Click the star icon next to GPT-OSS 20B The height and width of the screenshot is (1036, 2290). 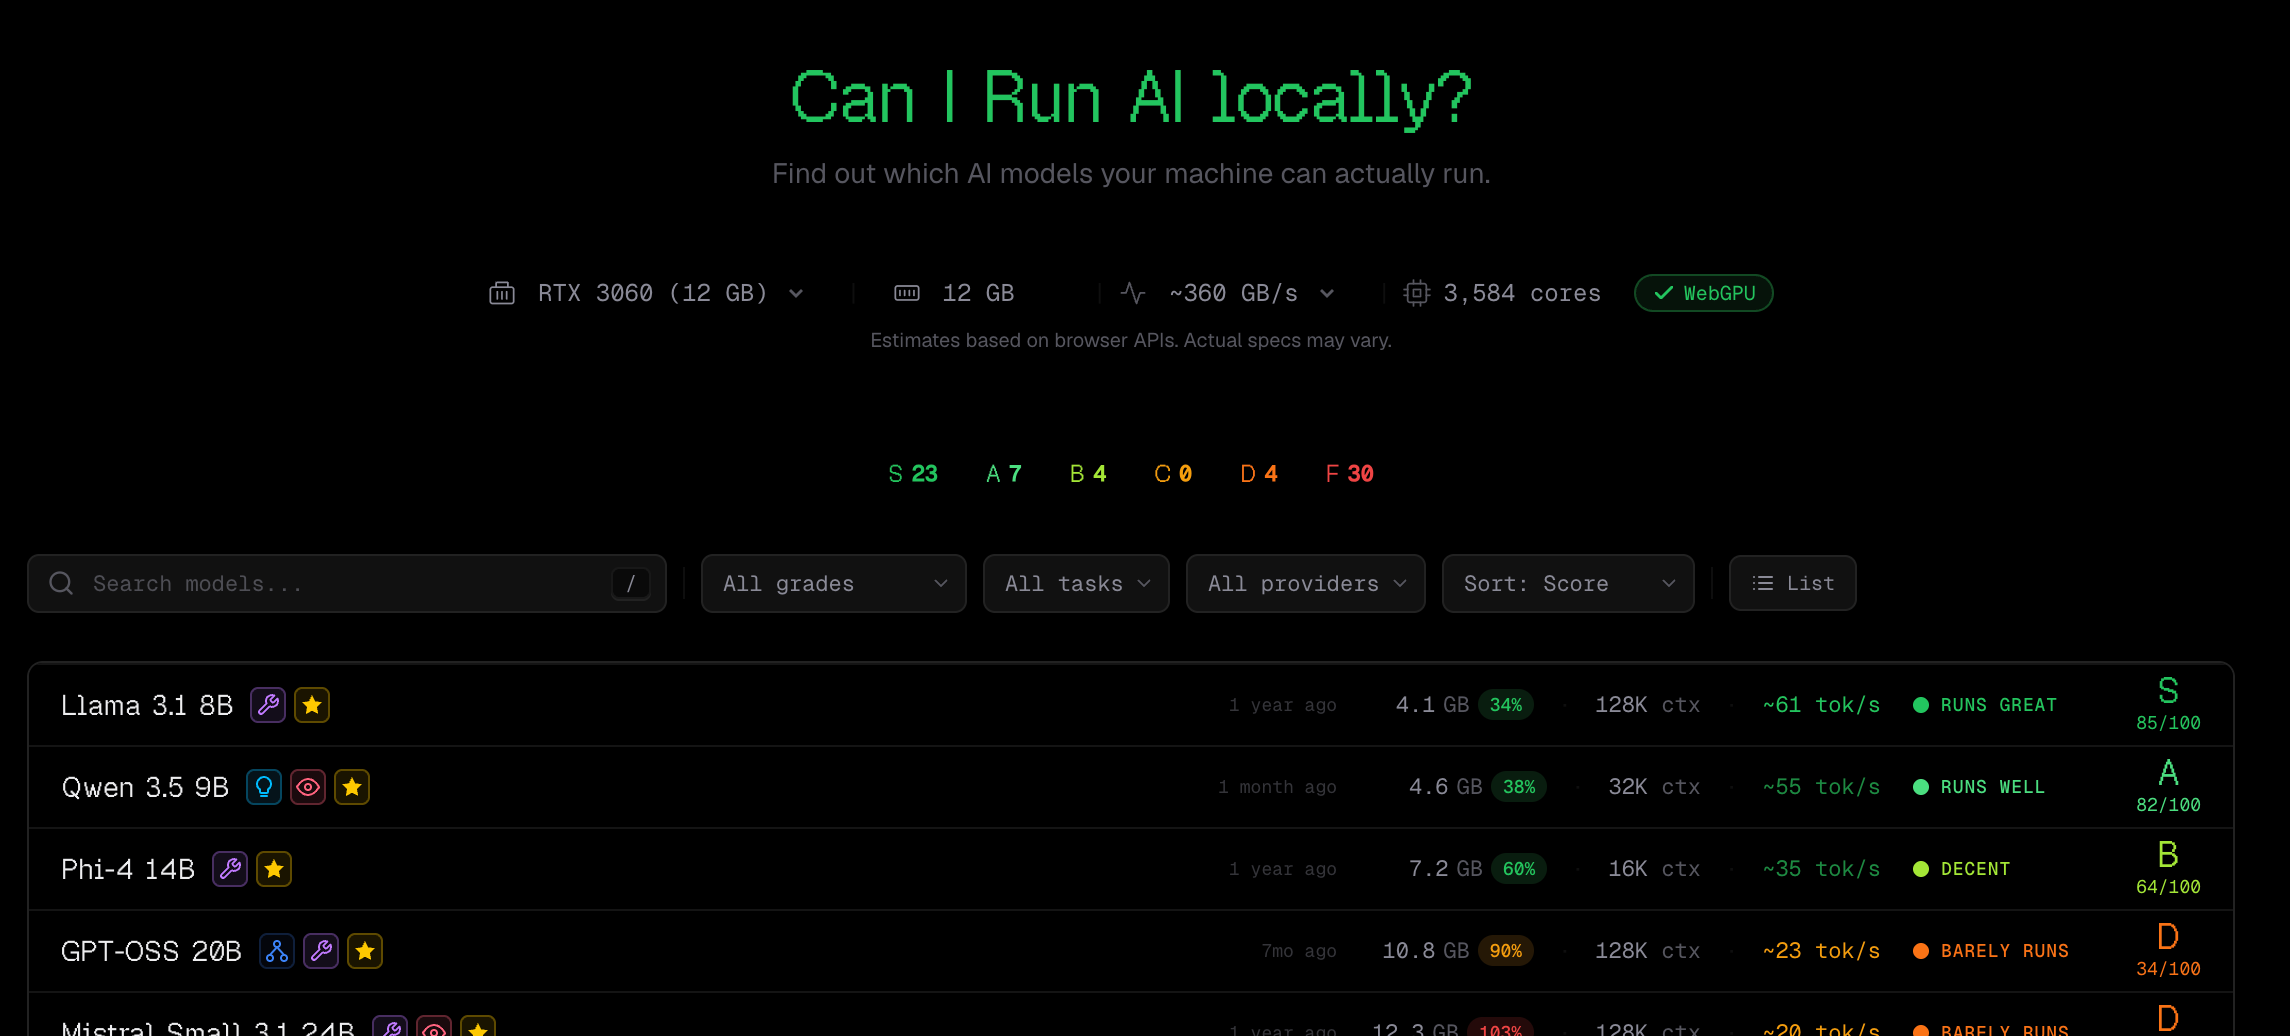[365, 951]
